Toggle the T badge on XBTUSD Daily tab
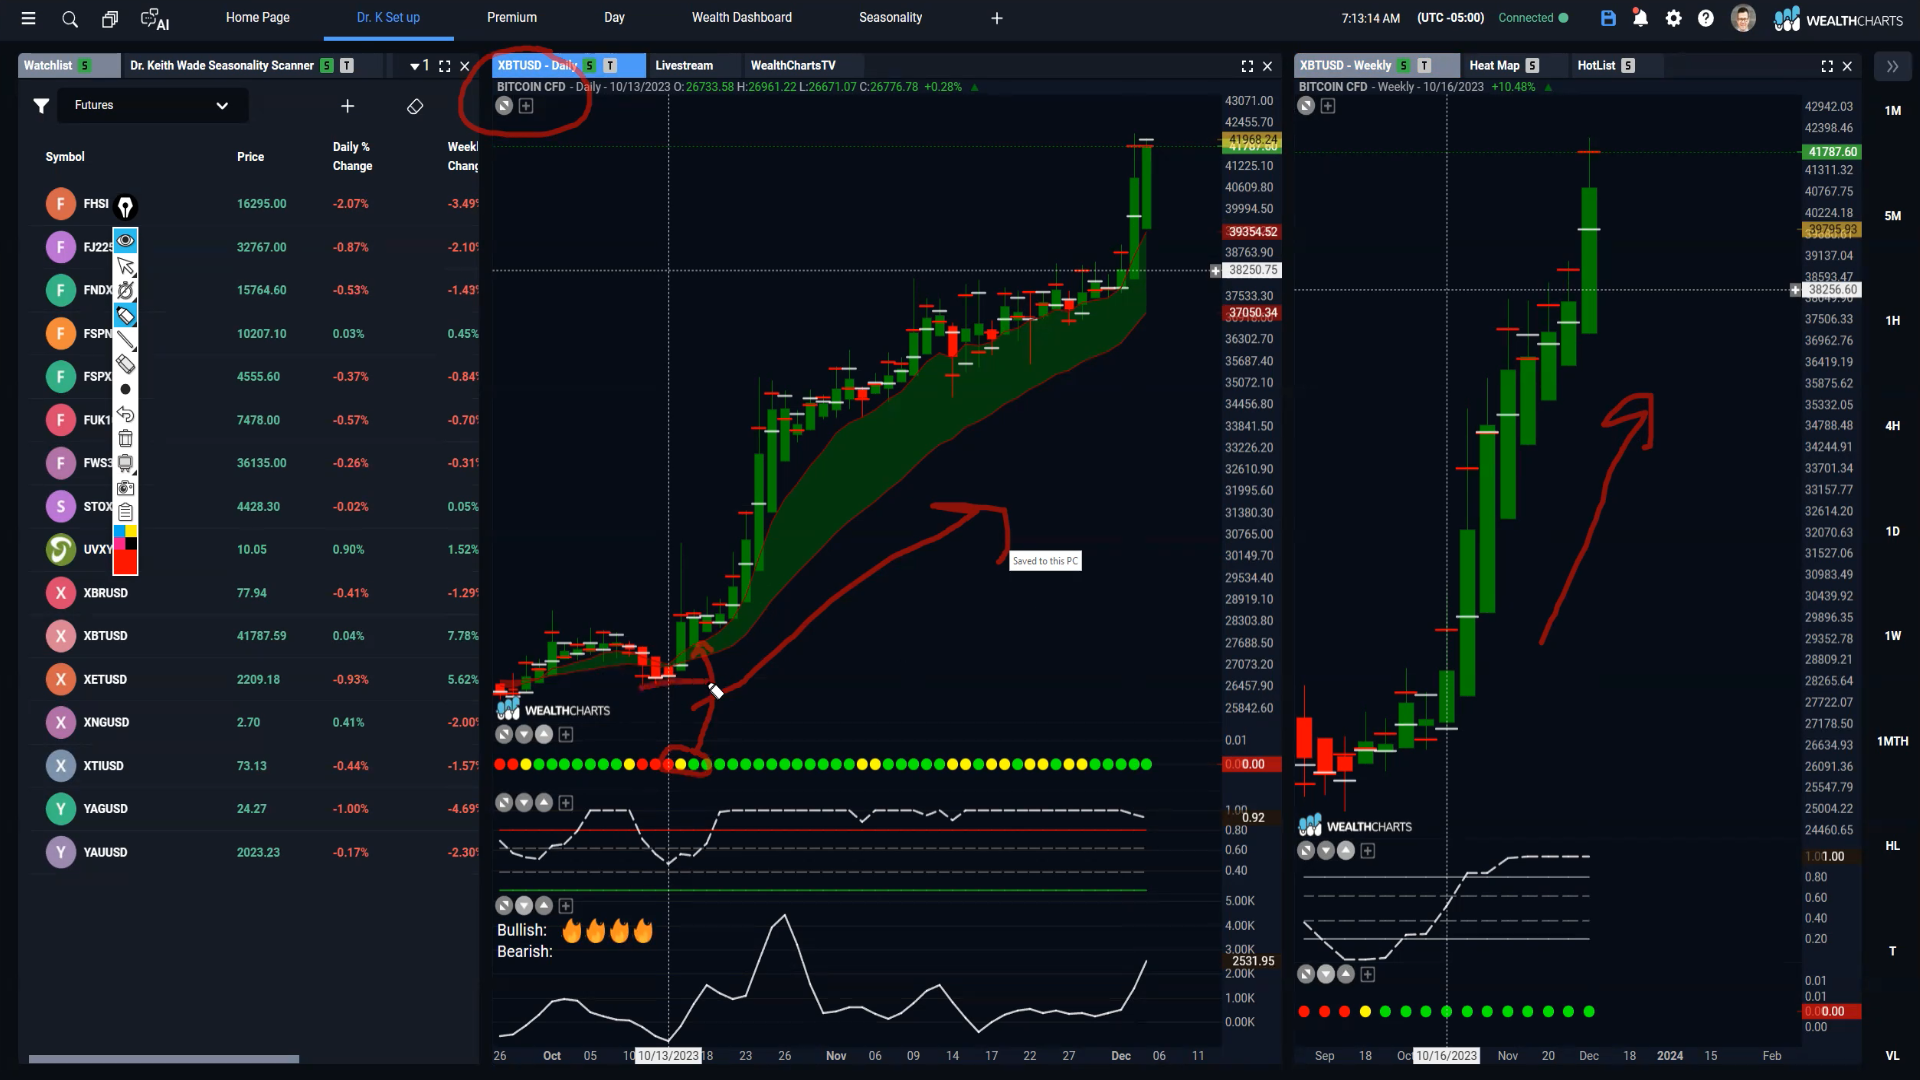The image size is (1920, 1080). tap(610, 66)
